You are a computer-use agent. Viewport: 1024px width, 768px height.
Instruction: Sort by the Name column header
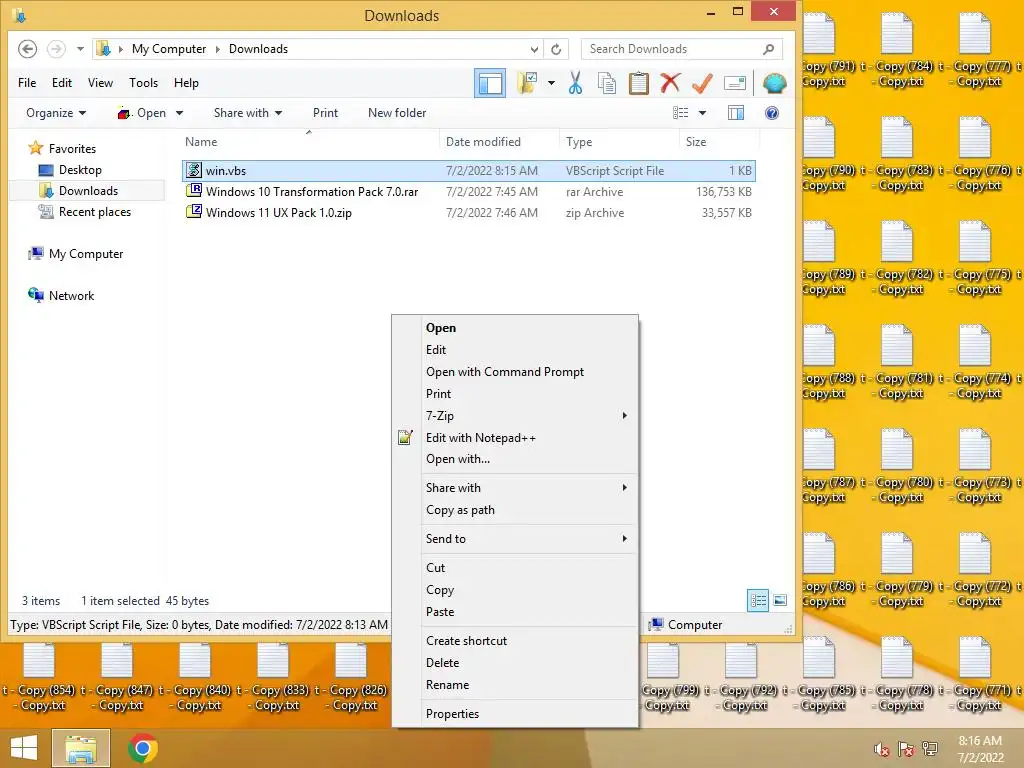[200, 142]
